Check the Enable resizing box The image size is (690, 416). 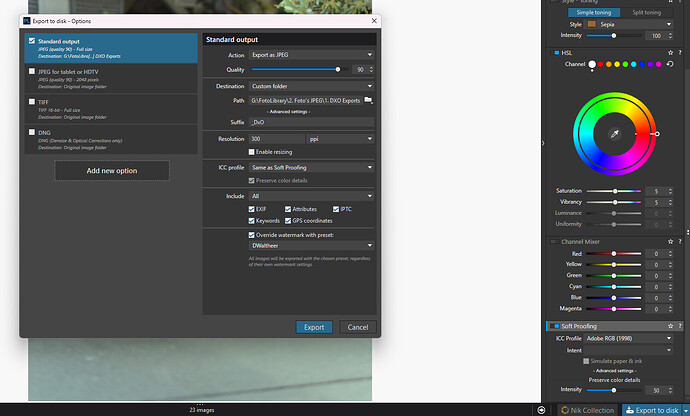(x=252, y=152)
